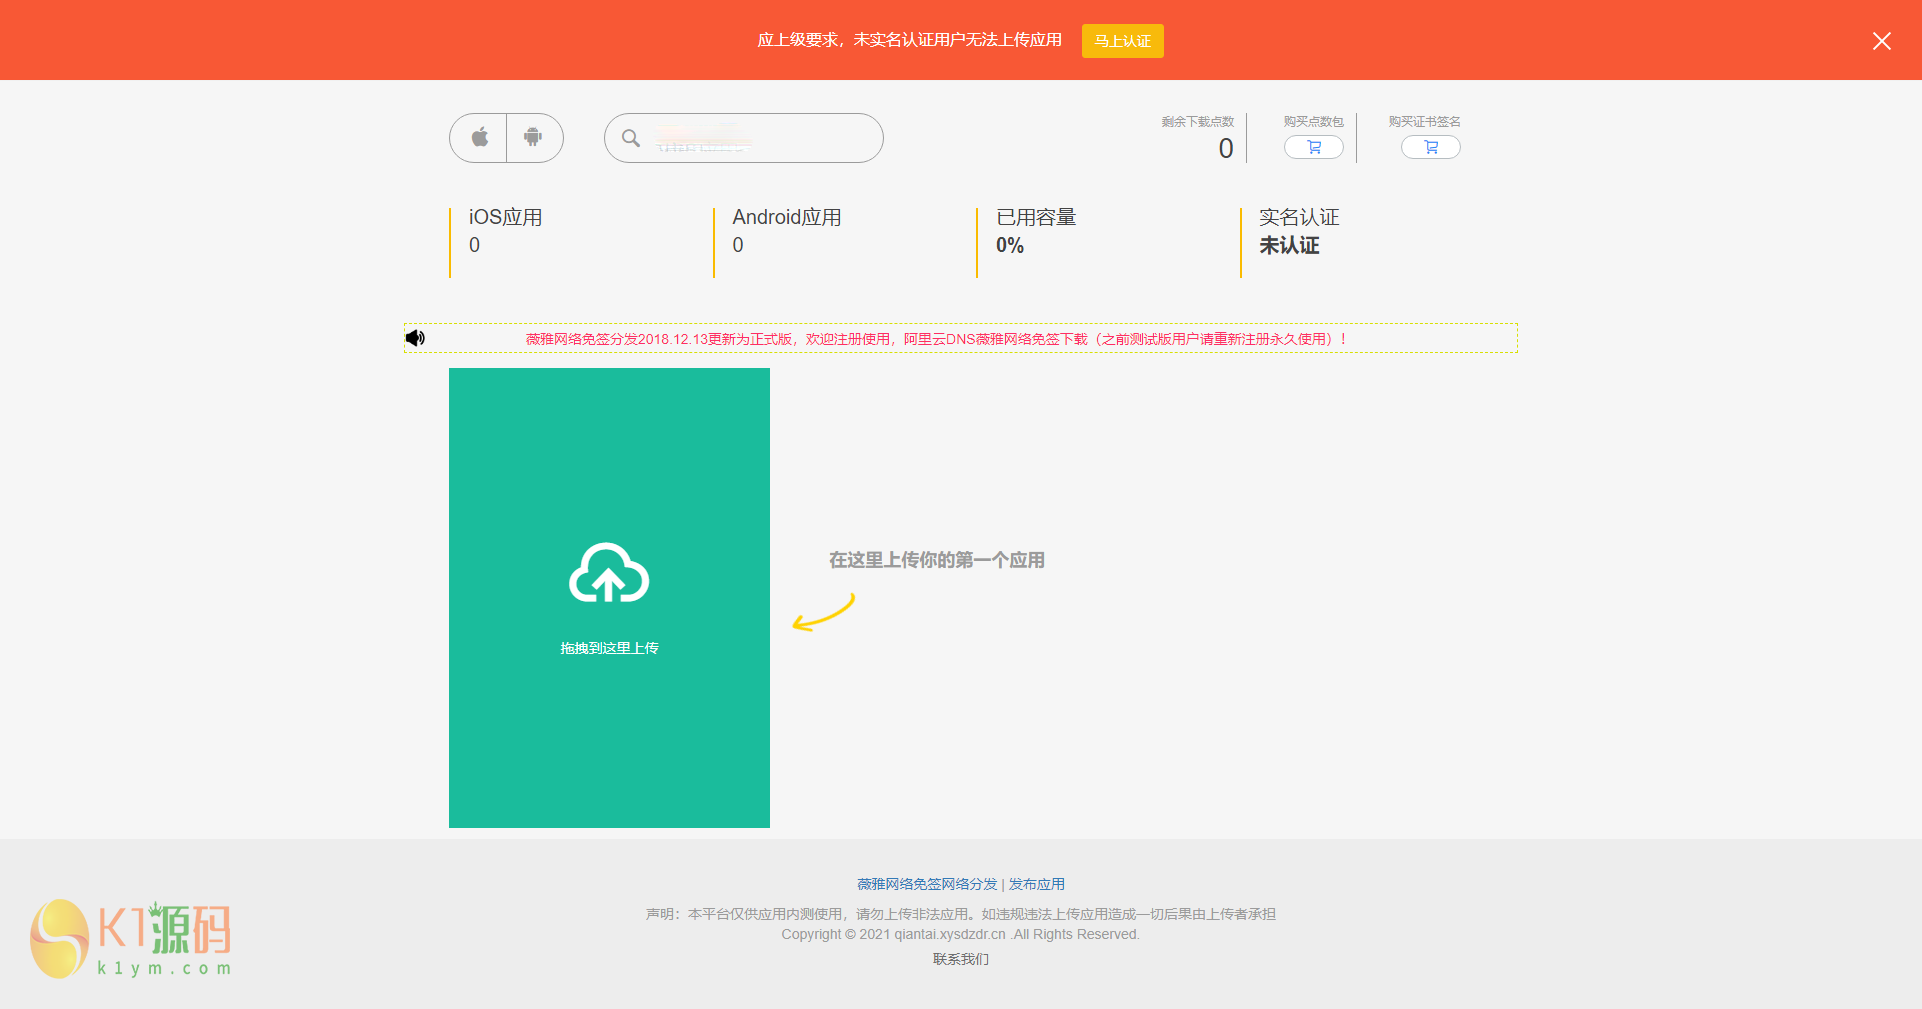This screenshot has height=1009, width=1922.
Task: Click the 未认证 real-name status
Action: [1290, 245]
